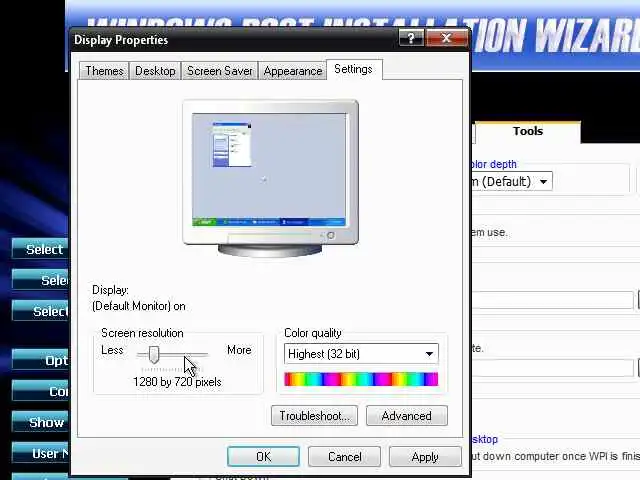Click the screen resolution slider handle
Image resolution: width=640 pixels, height=480 pixels.
point(153,354)
